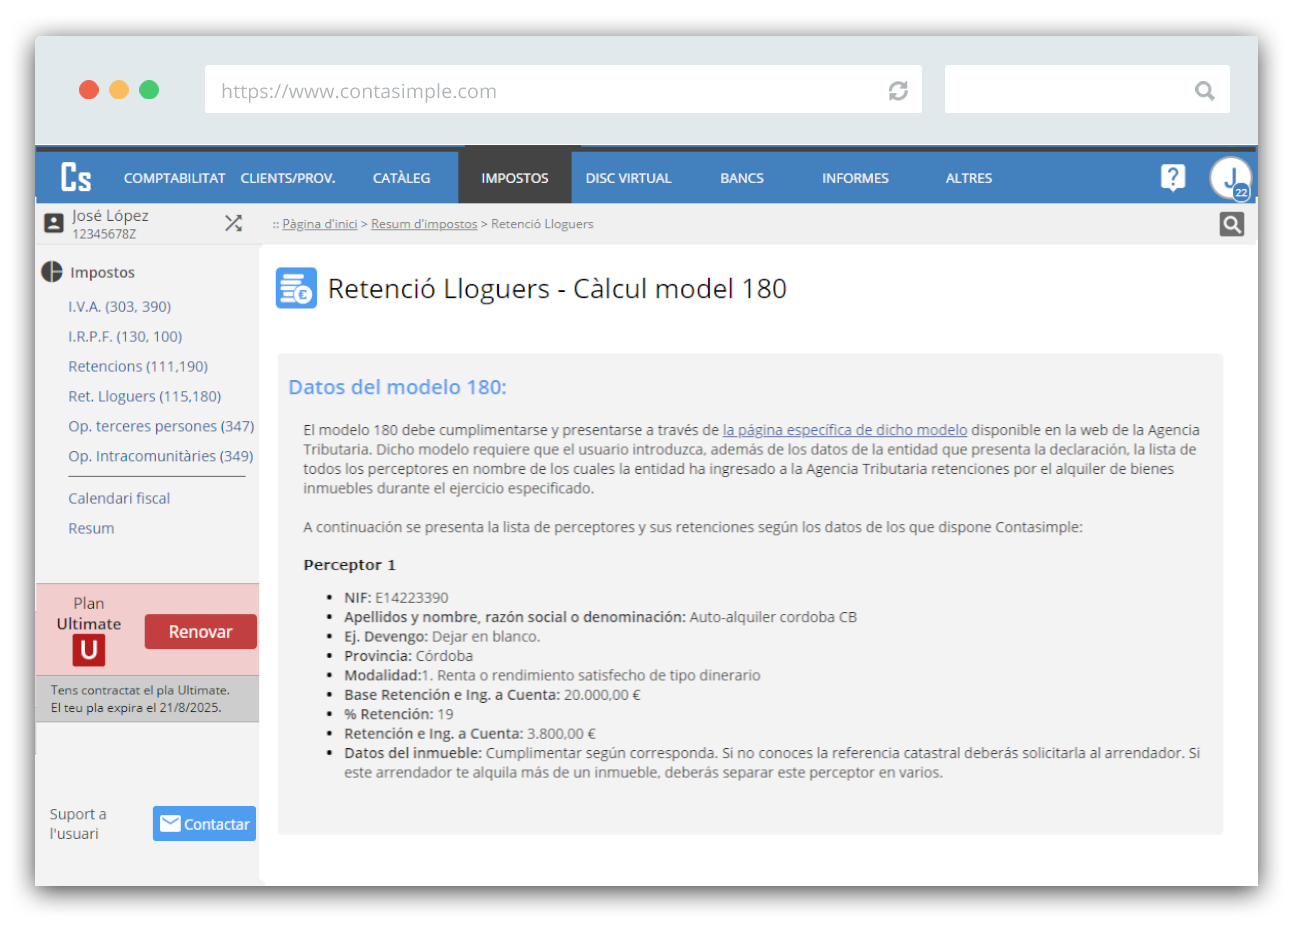Screen dimensions: 1293x929
Task: Click the Renovar button
Action: pos(200,631)
